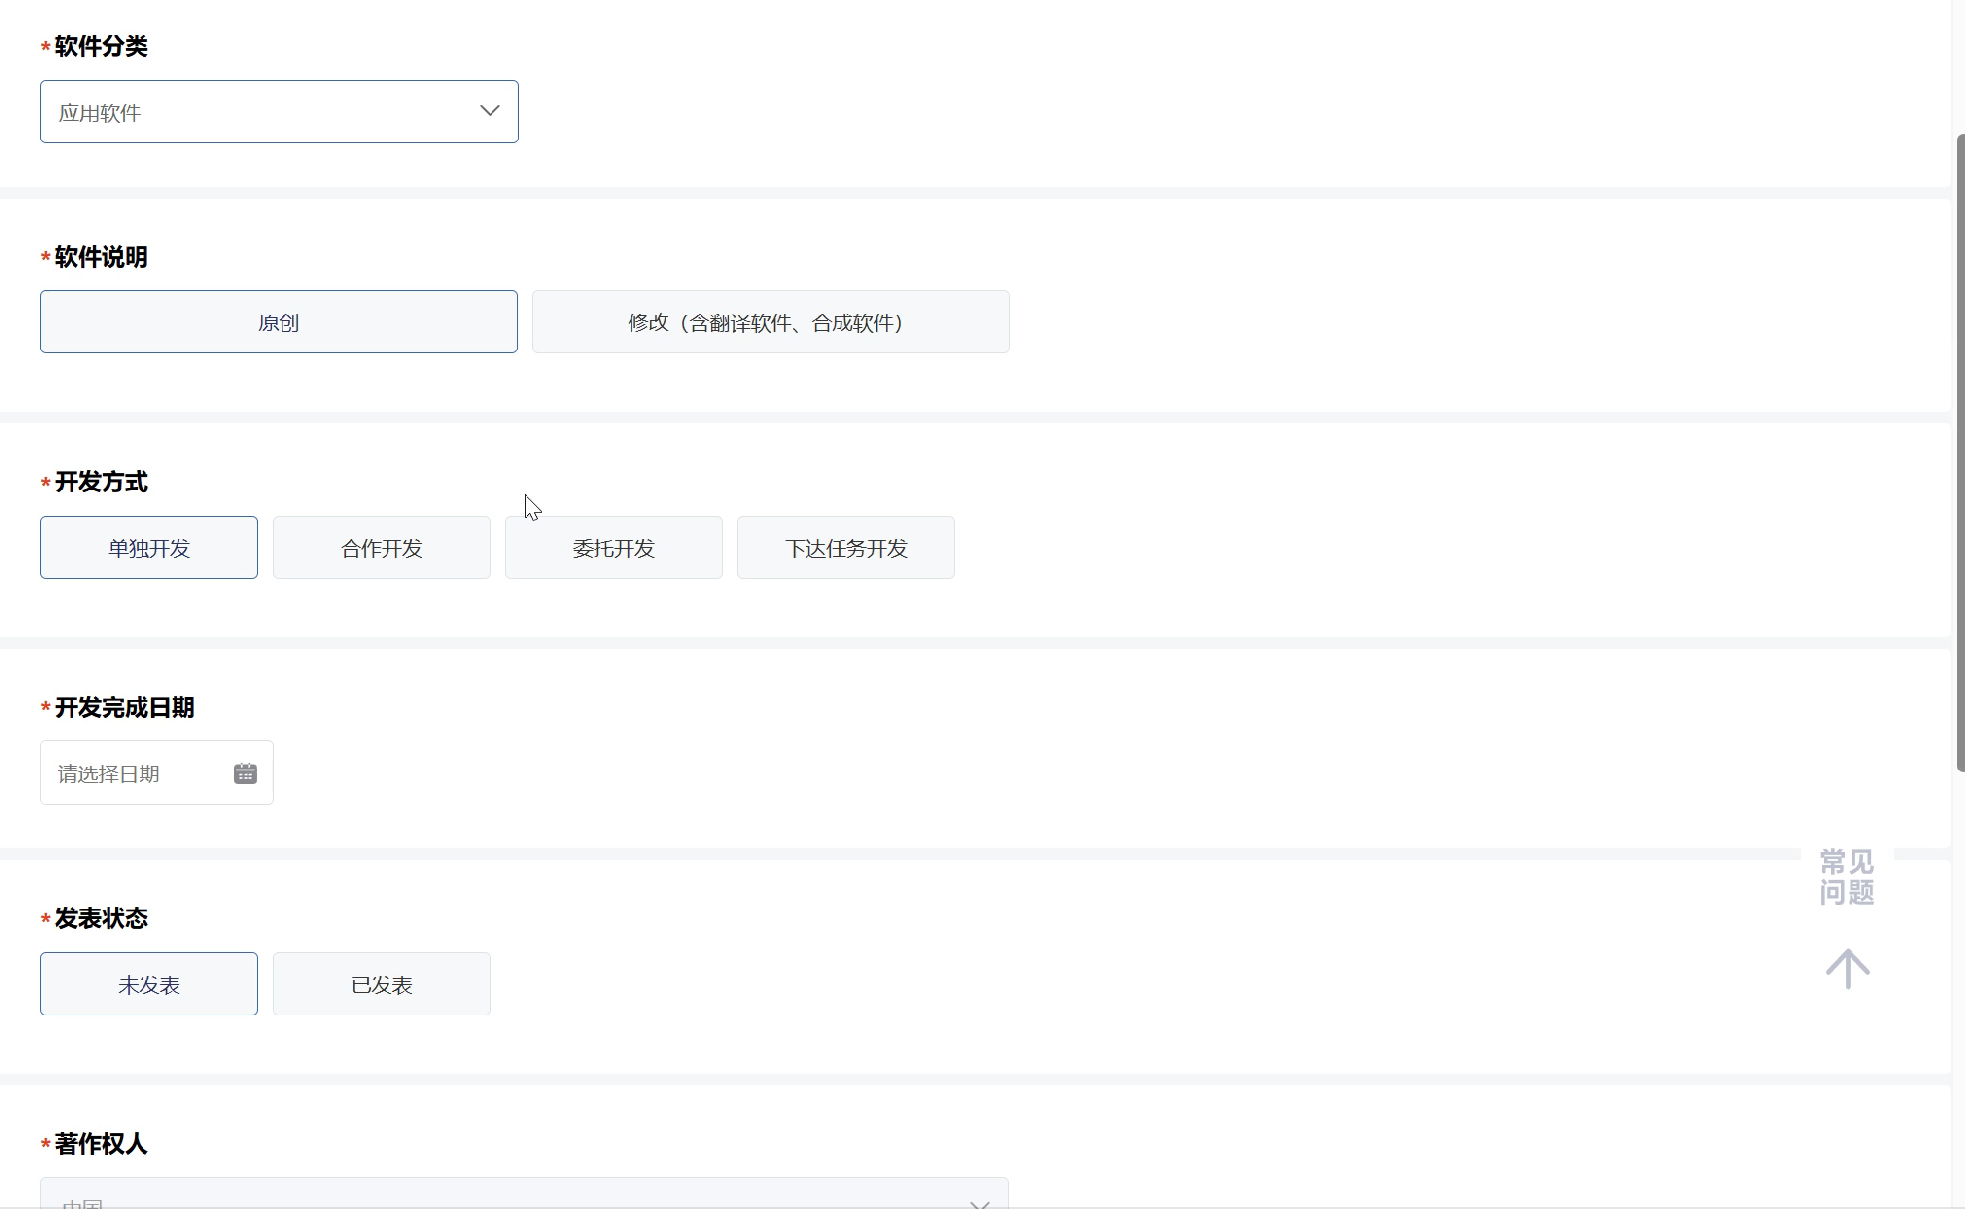Select 修改（含翻译软件、合成软件）option
The width and height of the screenshot is (1965, 1209).
click(770, 322)
